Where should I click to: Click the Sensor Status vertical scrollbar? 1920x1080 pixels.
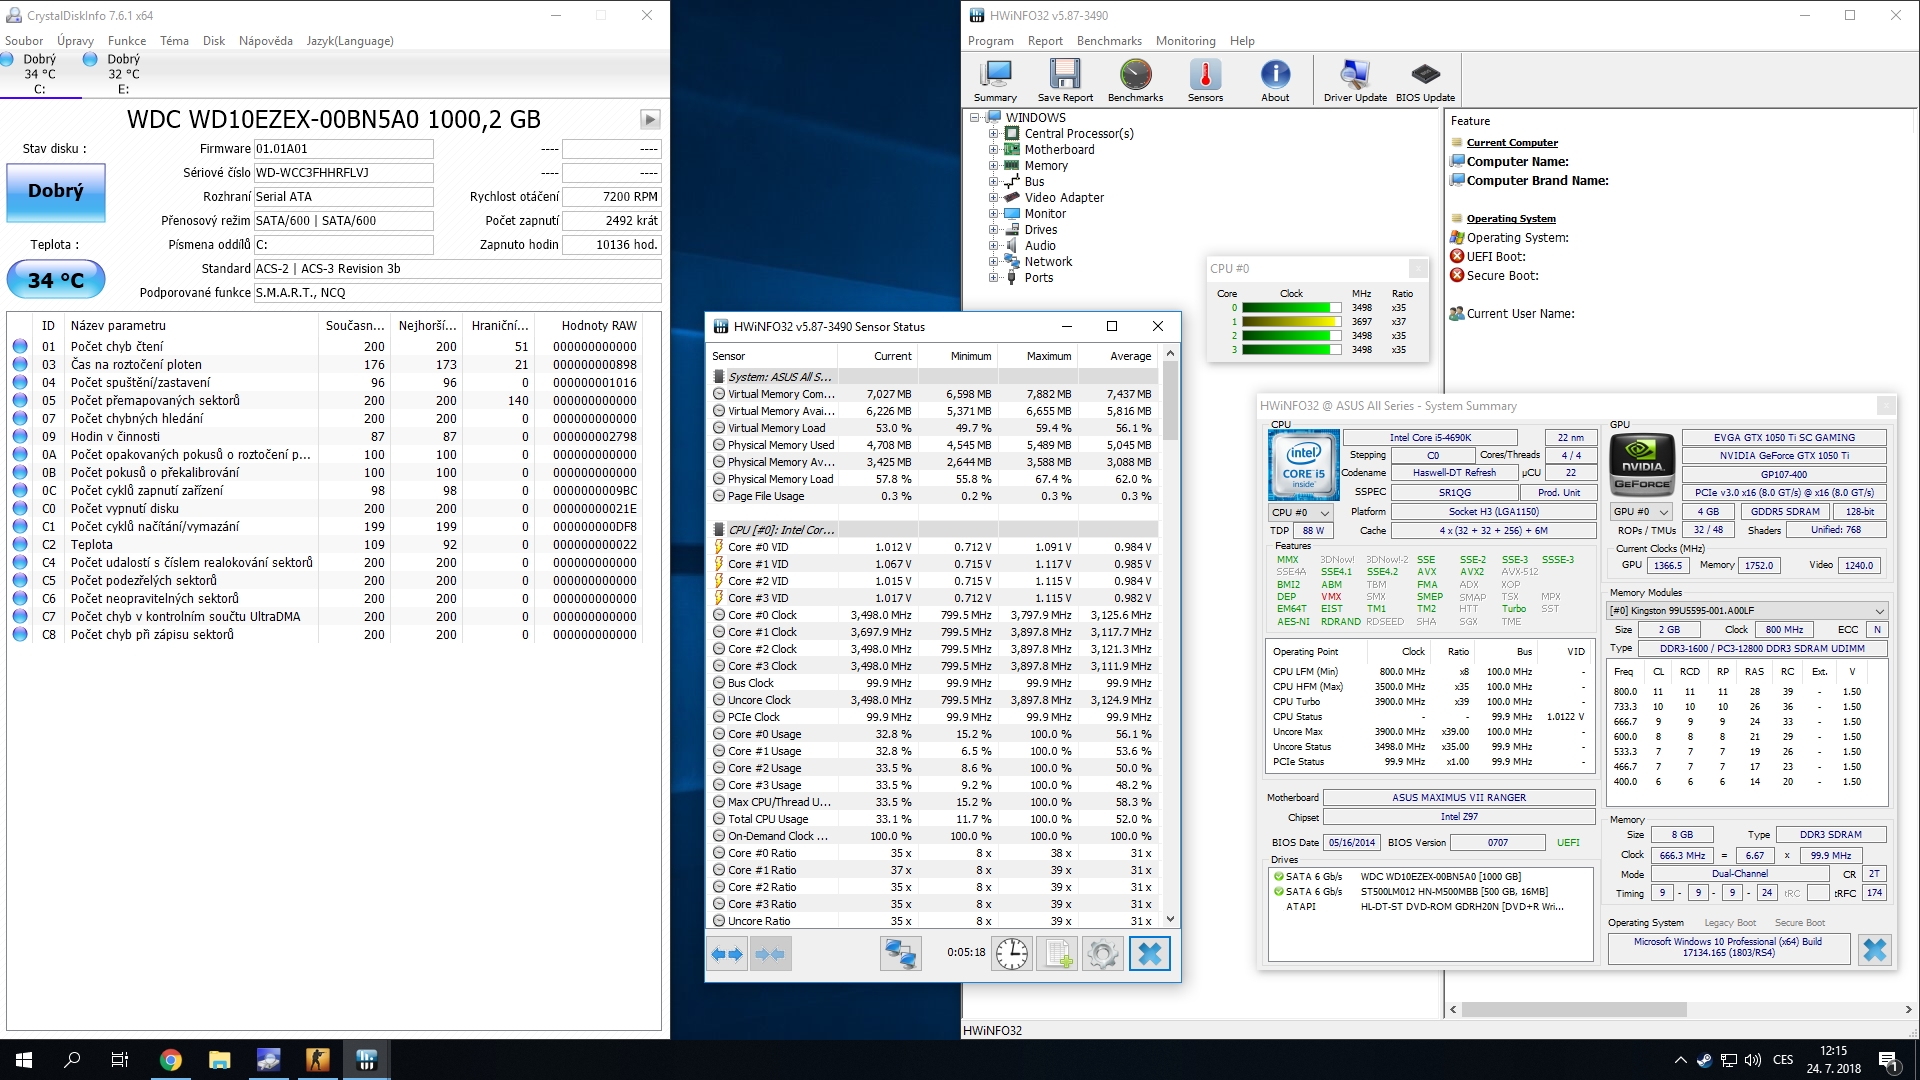click(x=1170, y=636)
